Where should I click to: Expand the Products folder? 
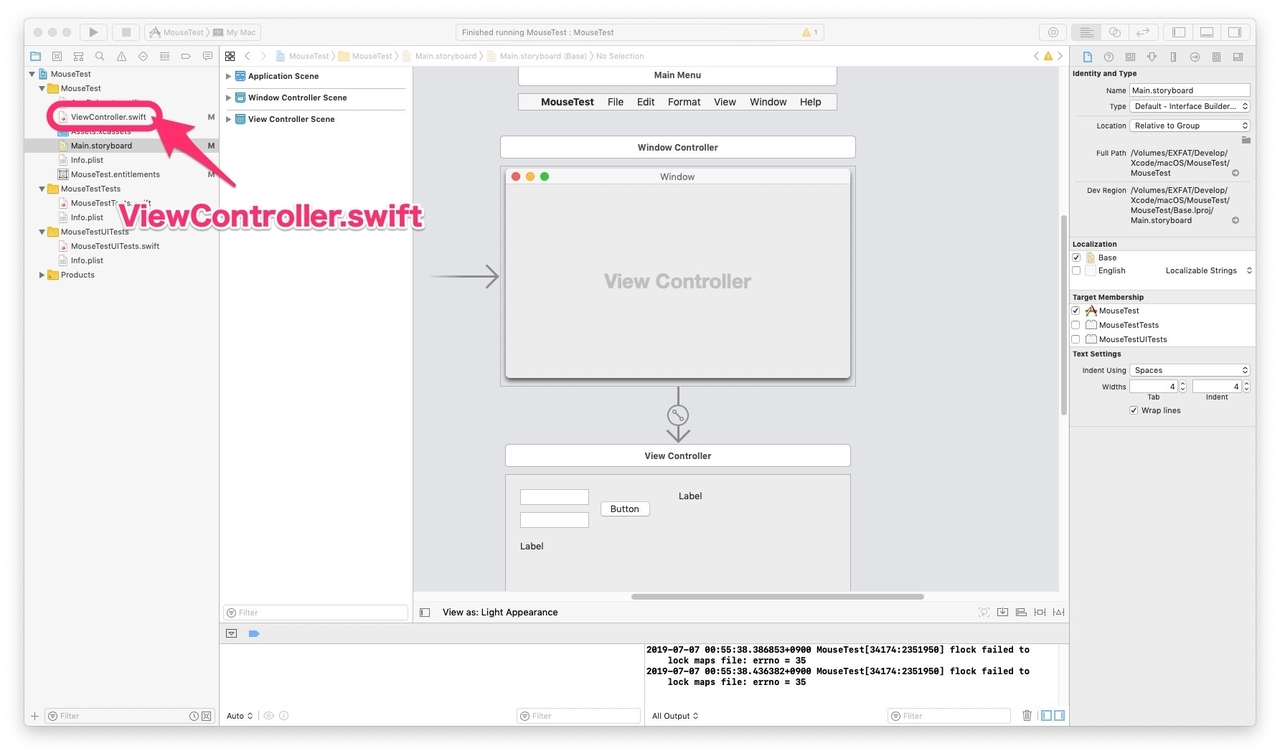[42, 275]
